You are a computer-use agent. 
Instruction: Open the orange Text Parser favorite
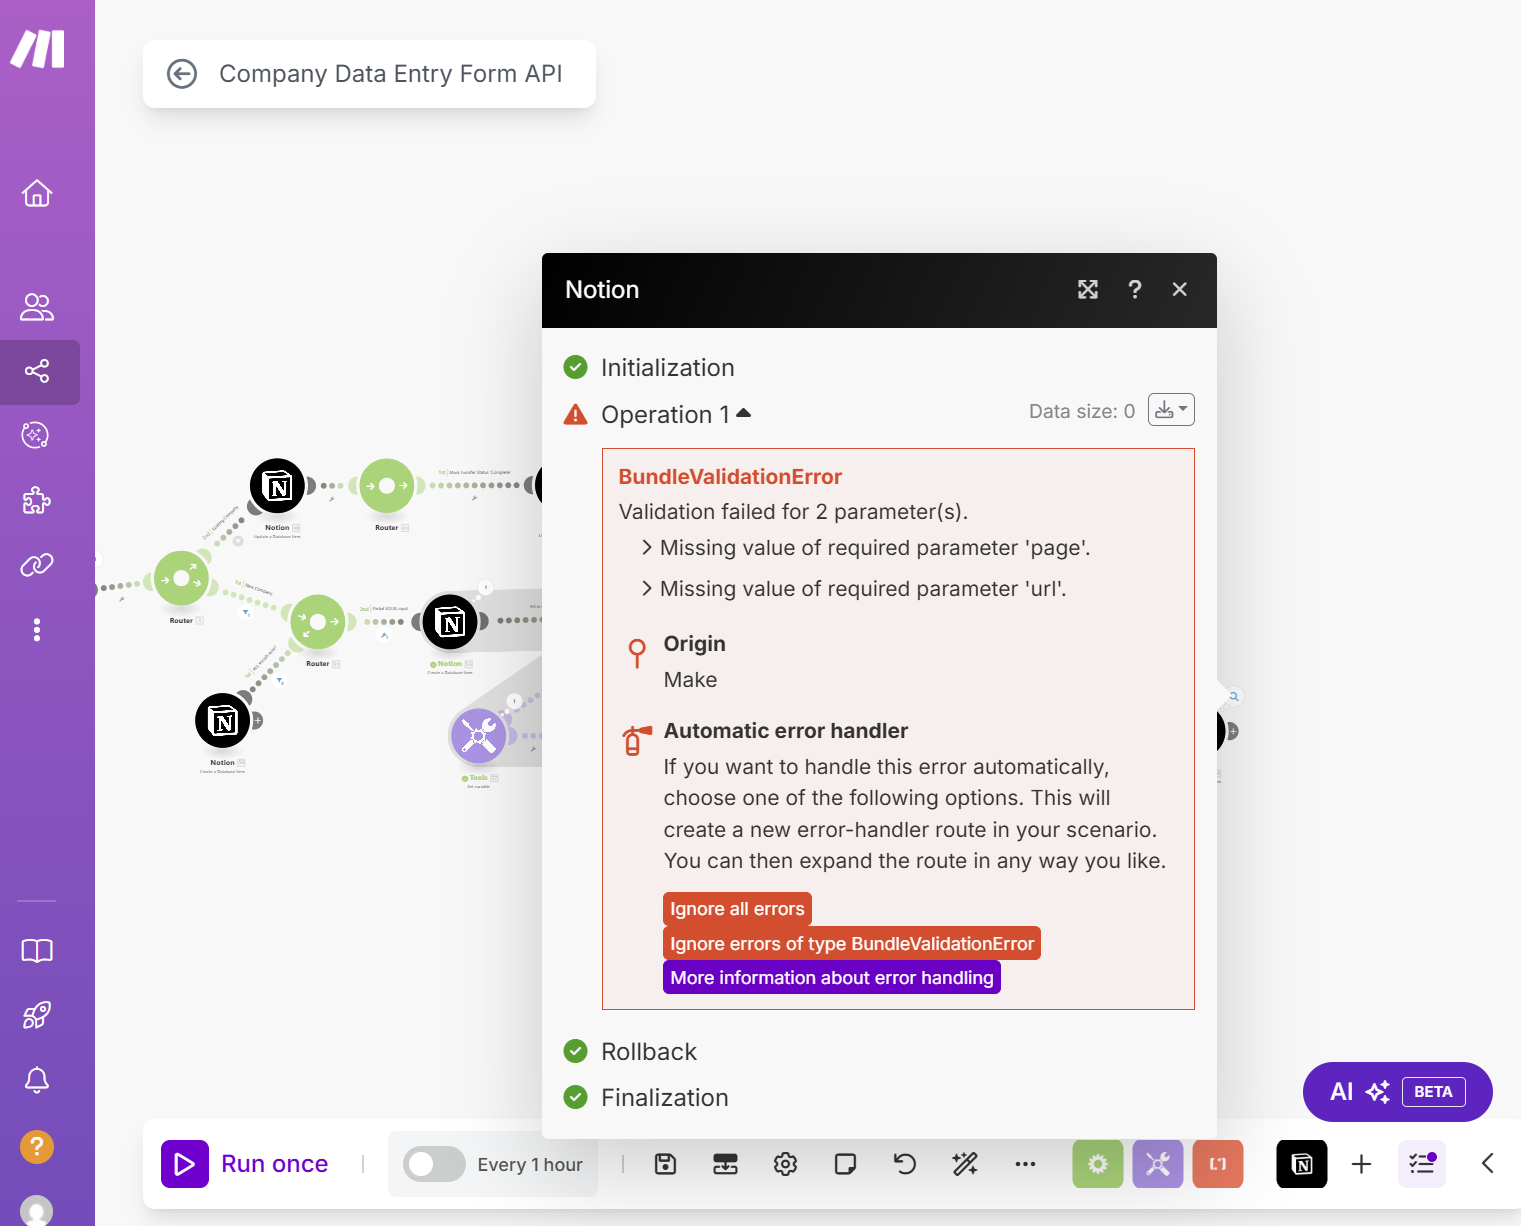point(1218,1164)
